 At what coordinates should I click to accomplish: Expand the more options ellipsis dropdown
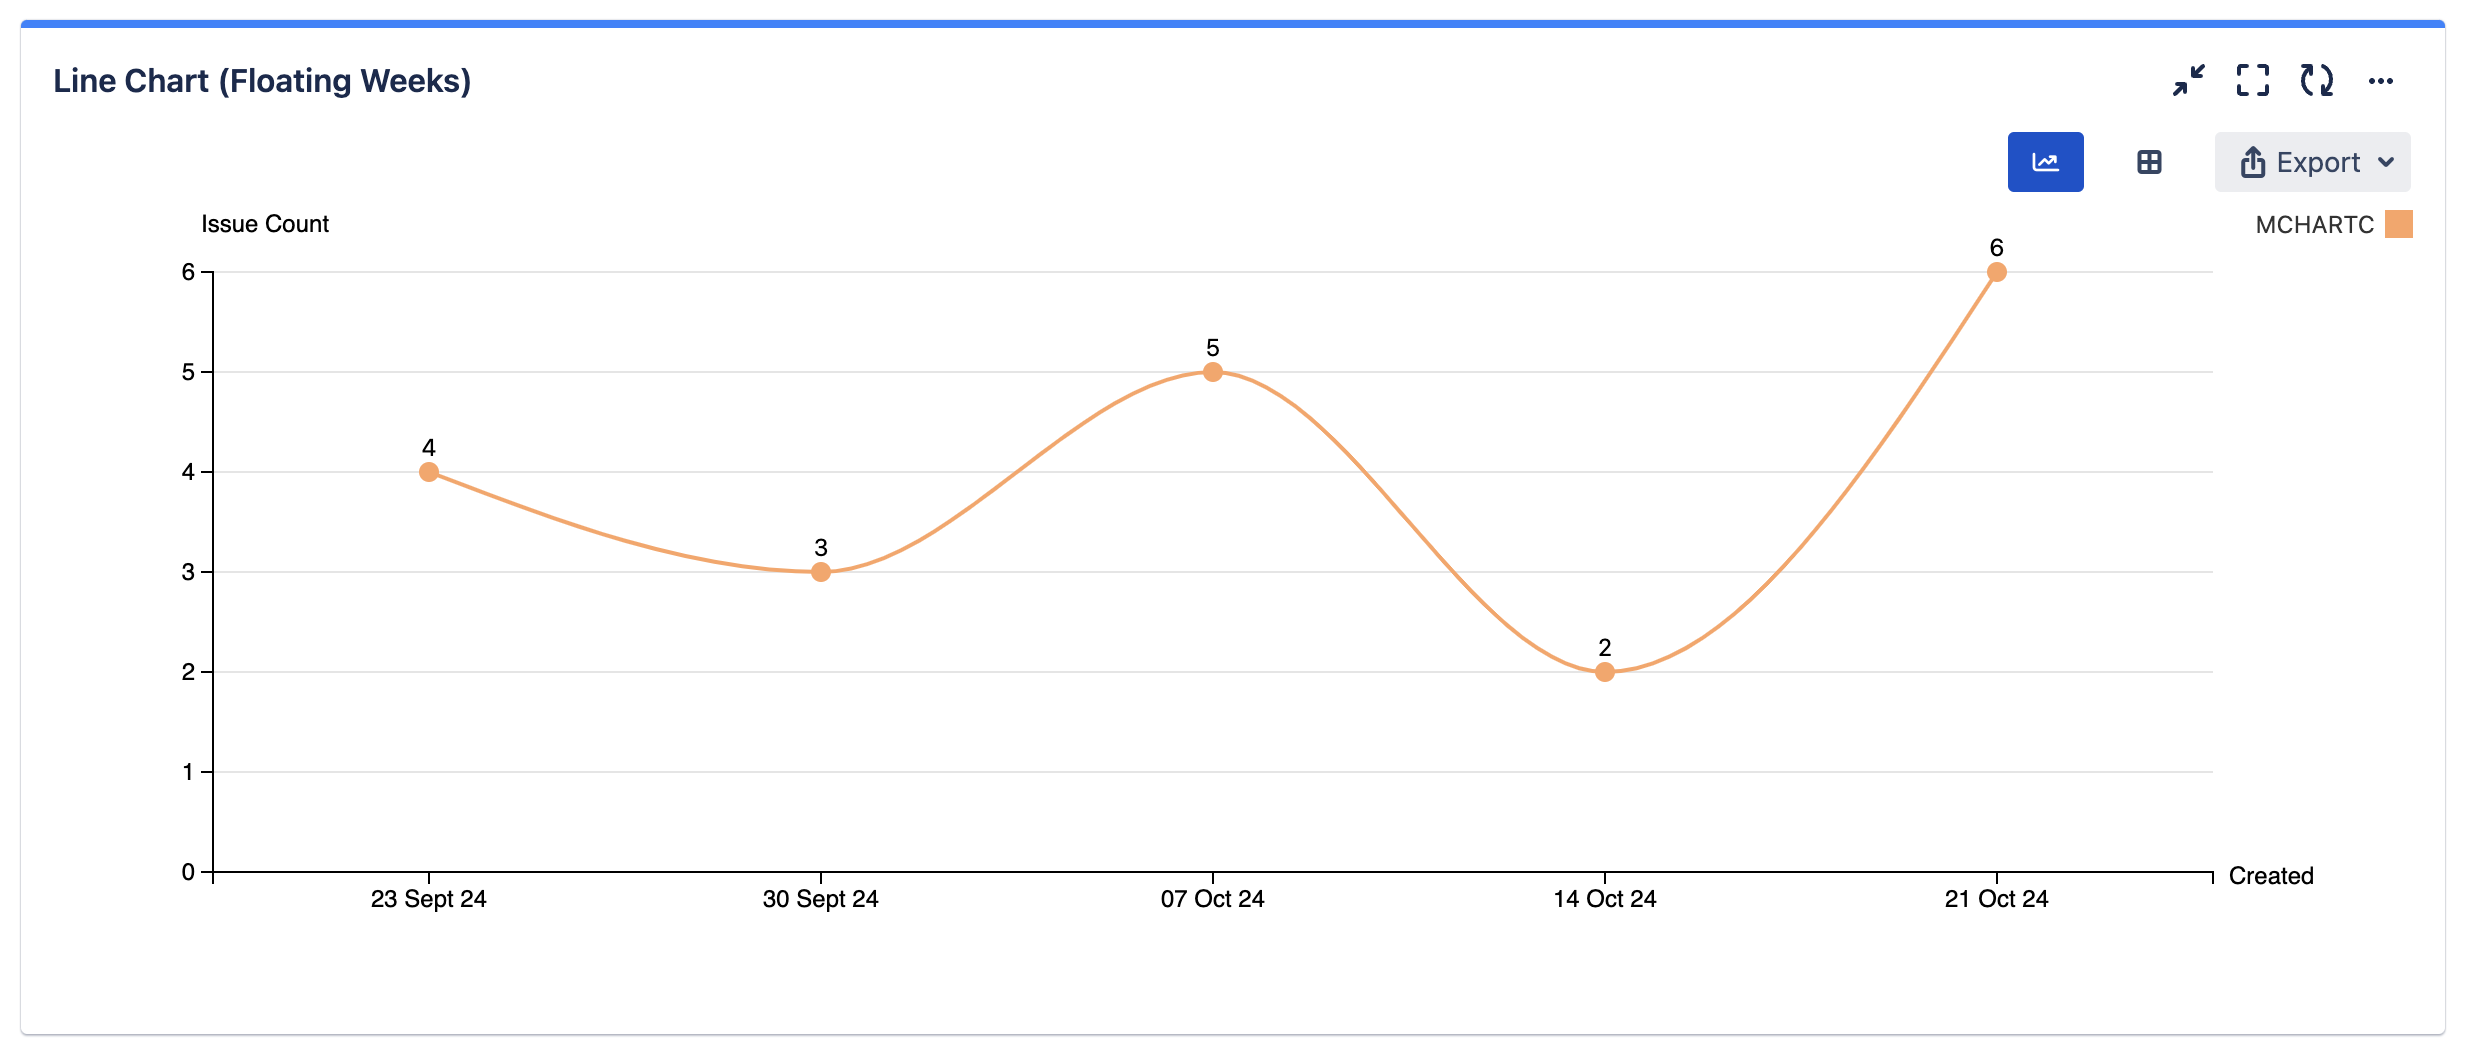click(x=2383, y=80)
